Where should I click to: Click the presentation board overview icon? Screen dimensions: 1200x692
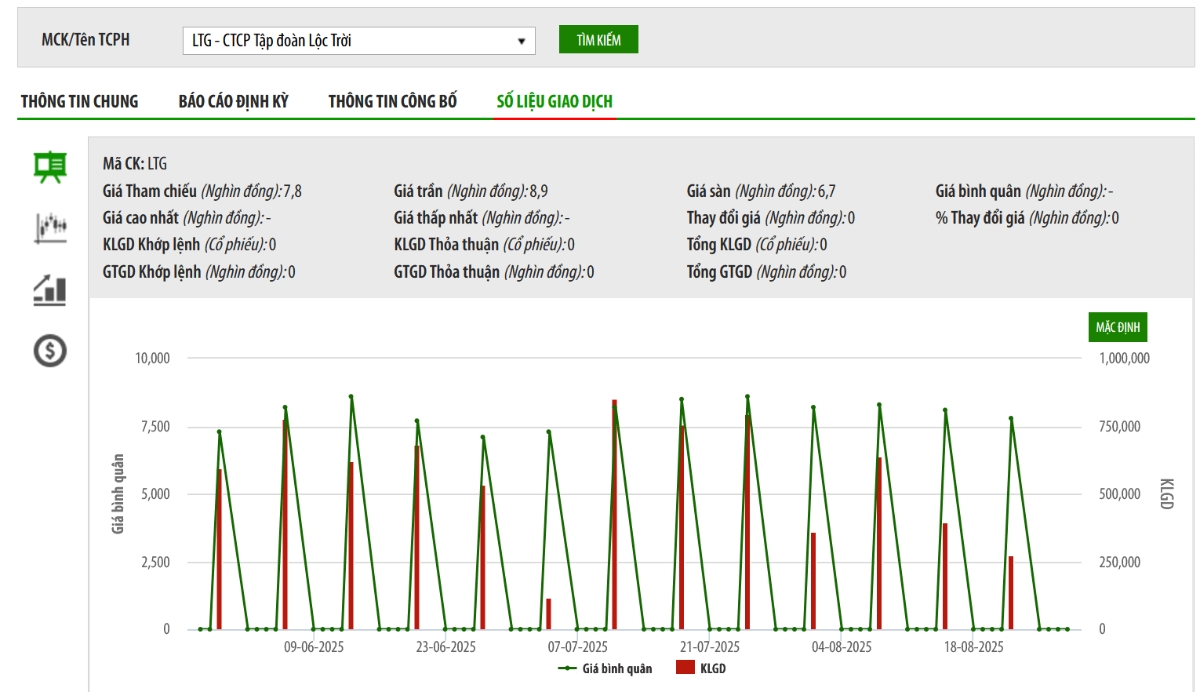[x=50, y=166]
